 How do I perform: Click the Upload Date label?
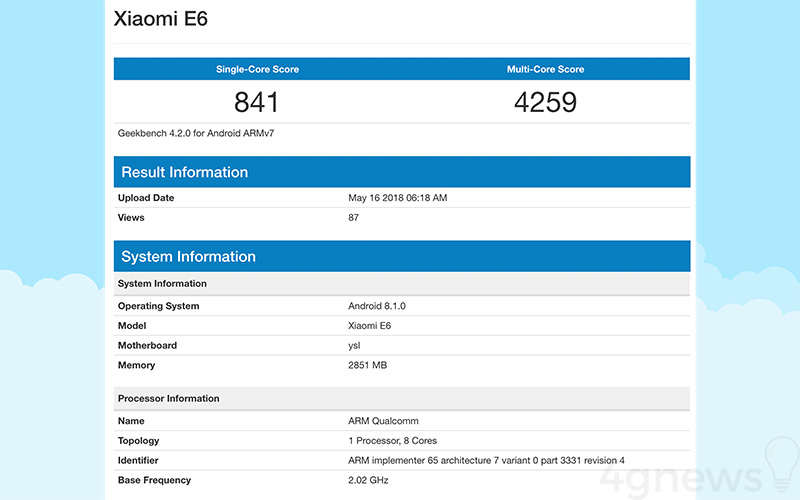[146, 197]
